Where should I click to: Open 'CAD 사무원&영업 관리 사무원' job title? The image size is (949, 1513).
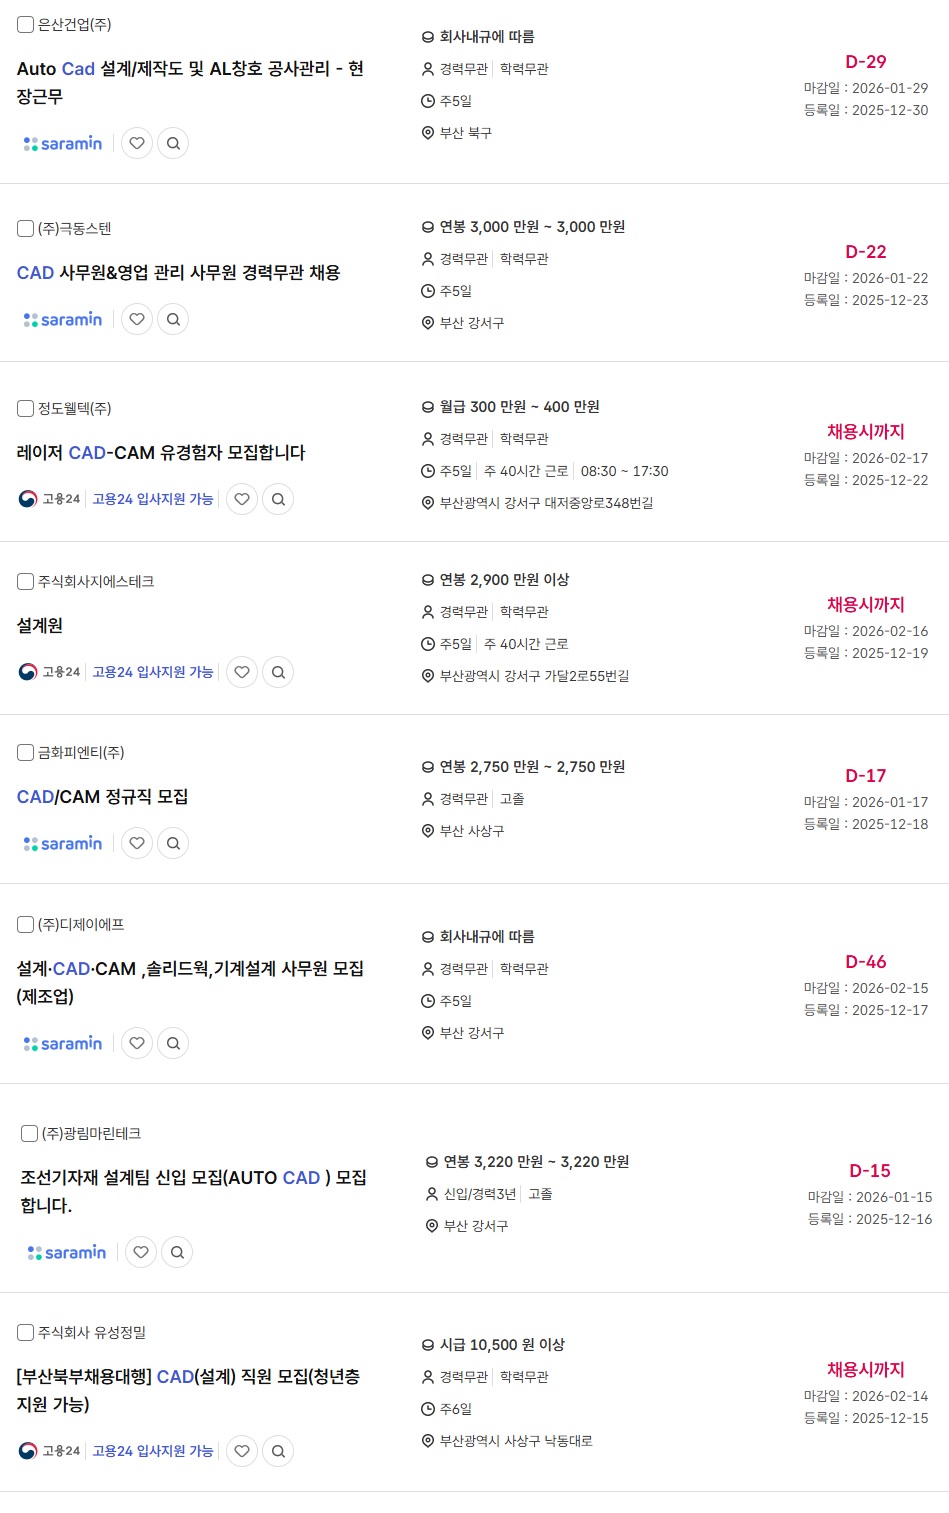(178, 273)
